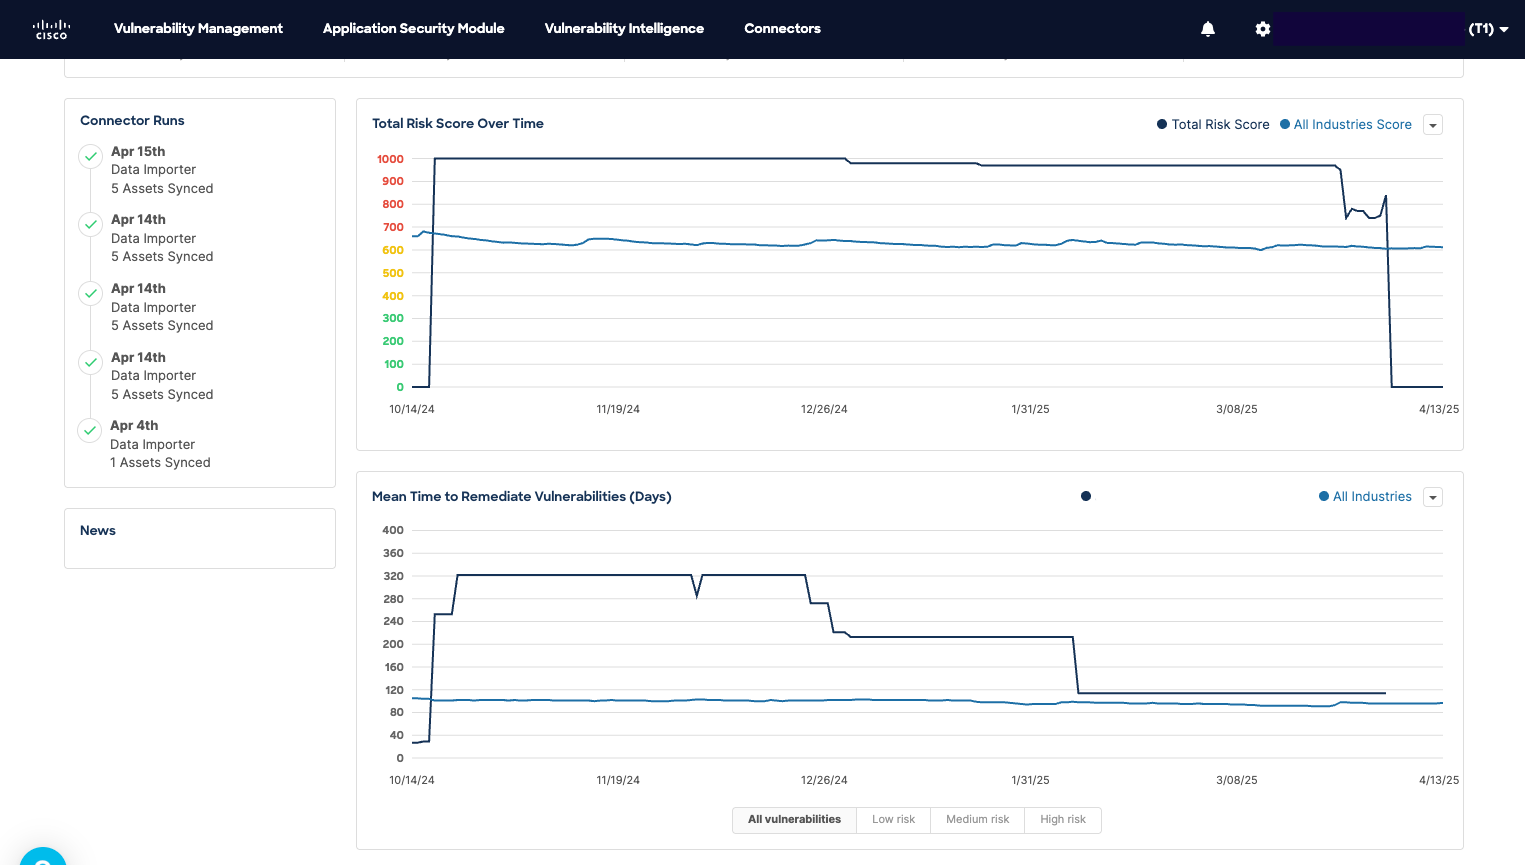Screen dimensions: 1525x865
Task: Click the checkmark icon on the Apr 4th run
Action: 90,430
